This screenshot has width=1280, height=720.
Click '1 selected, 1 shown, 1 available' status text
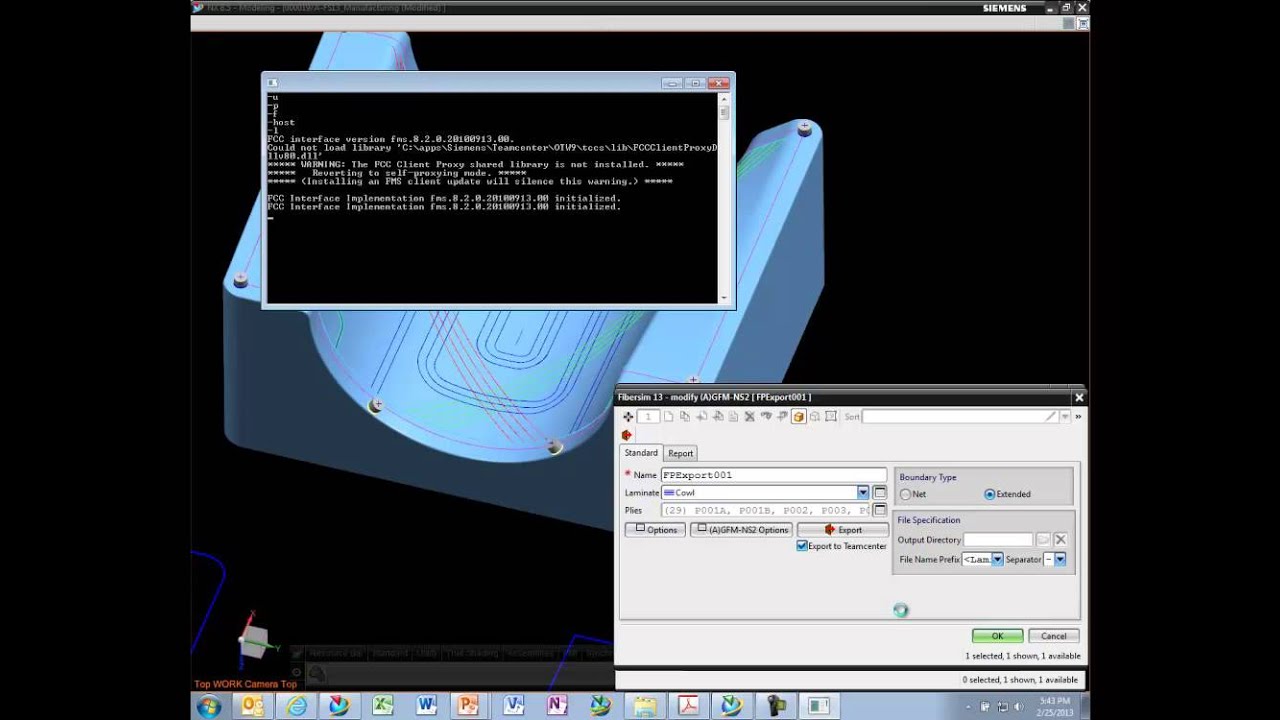click(x=1022, y=656)
